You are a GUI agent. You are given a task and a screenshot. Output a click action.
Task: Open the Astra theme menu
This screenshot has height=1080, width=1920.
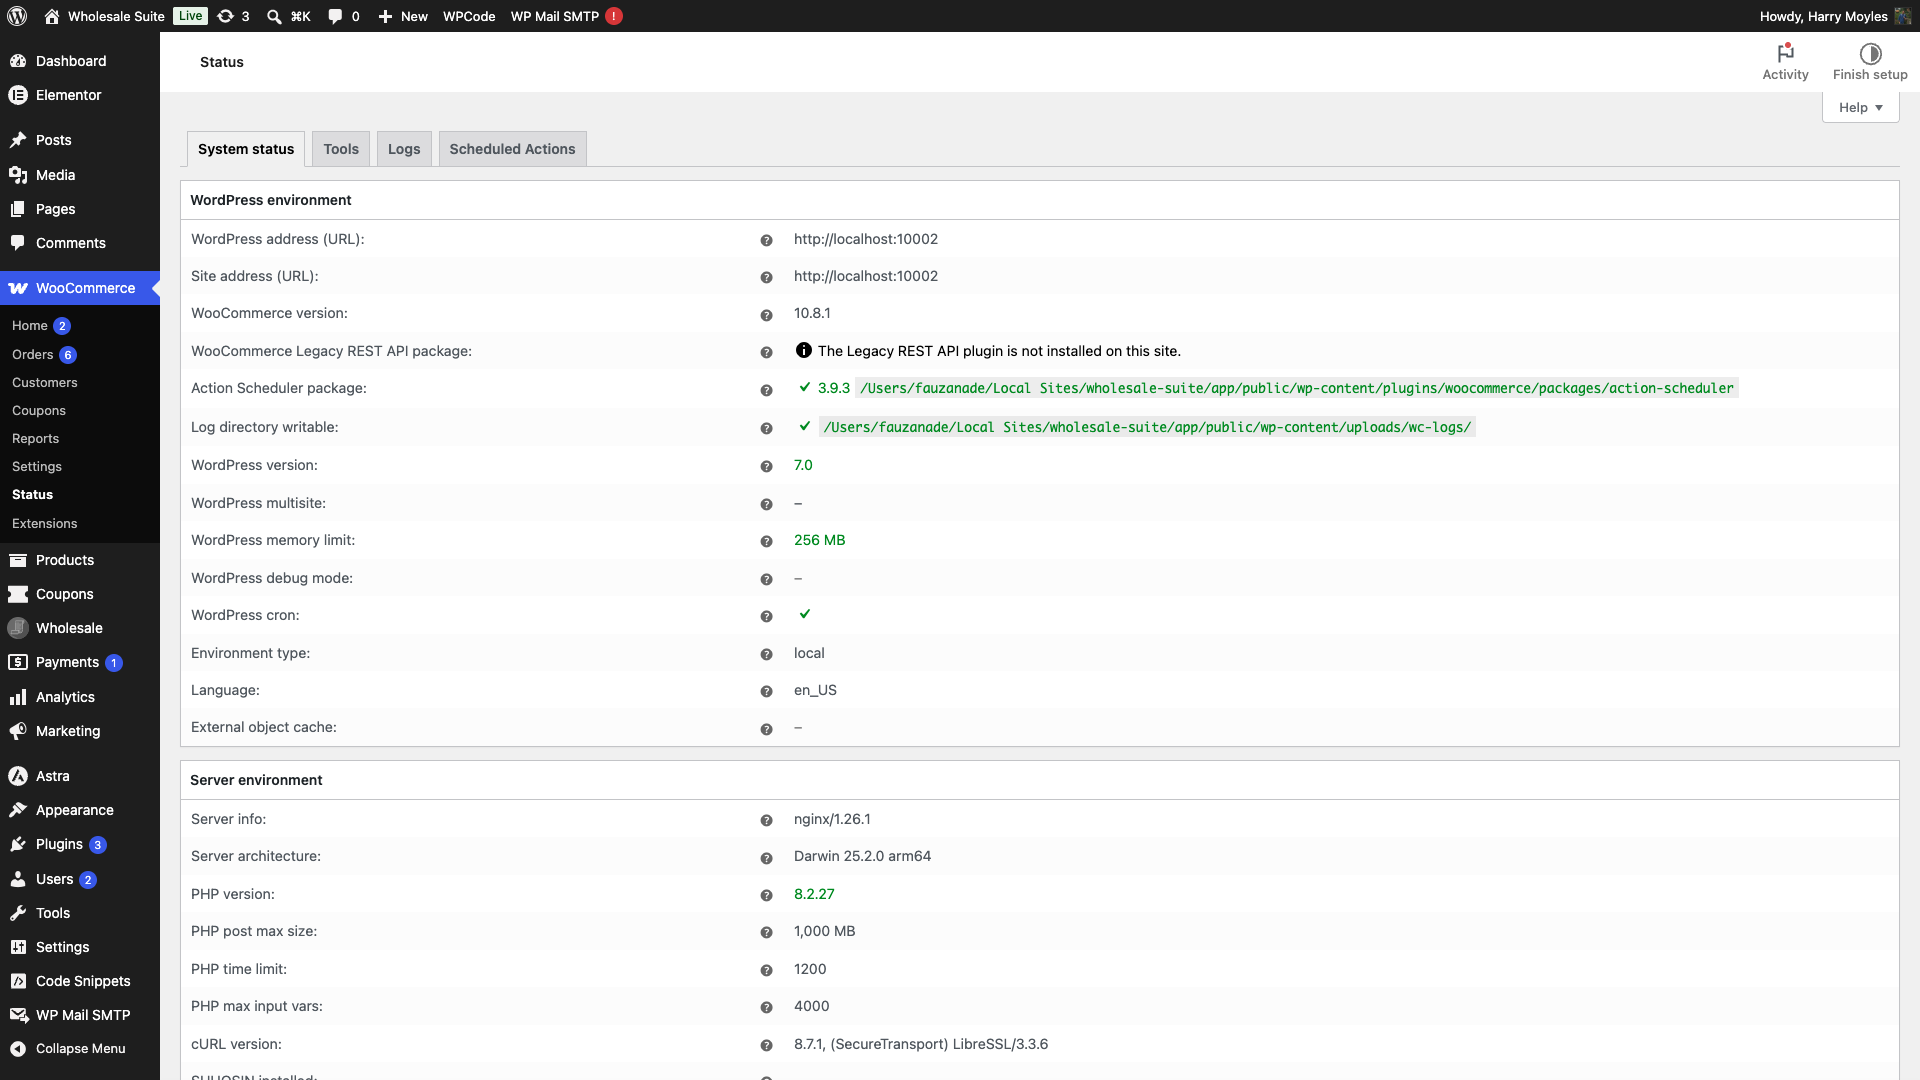(80, 776)
